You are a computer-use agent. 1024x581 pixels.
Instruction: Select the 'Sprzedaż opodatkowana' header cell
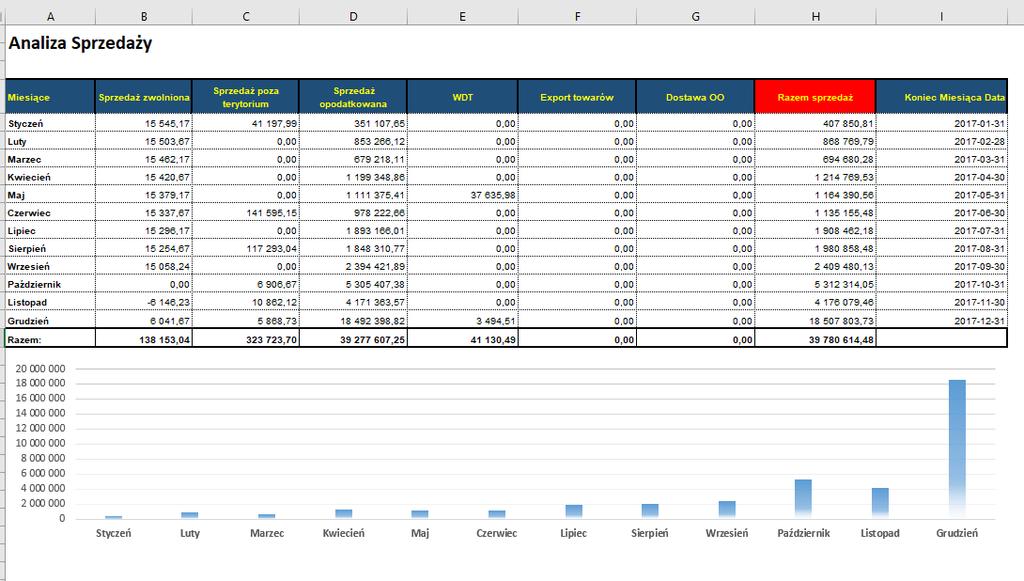click(353, 97)
